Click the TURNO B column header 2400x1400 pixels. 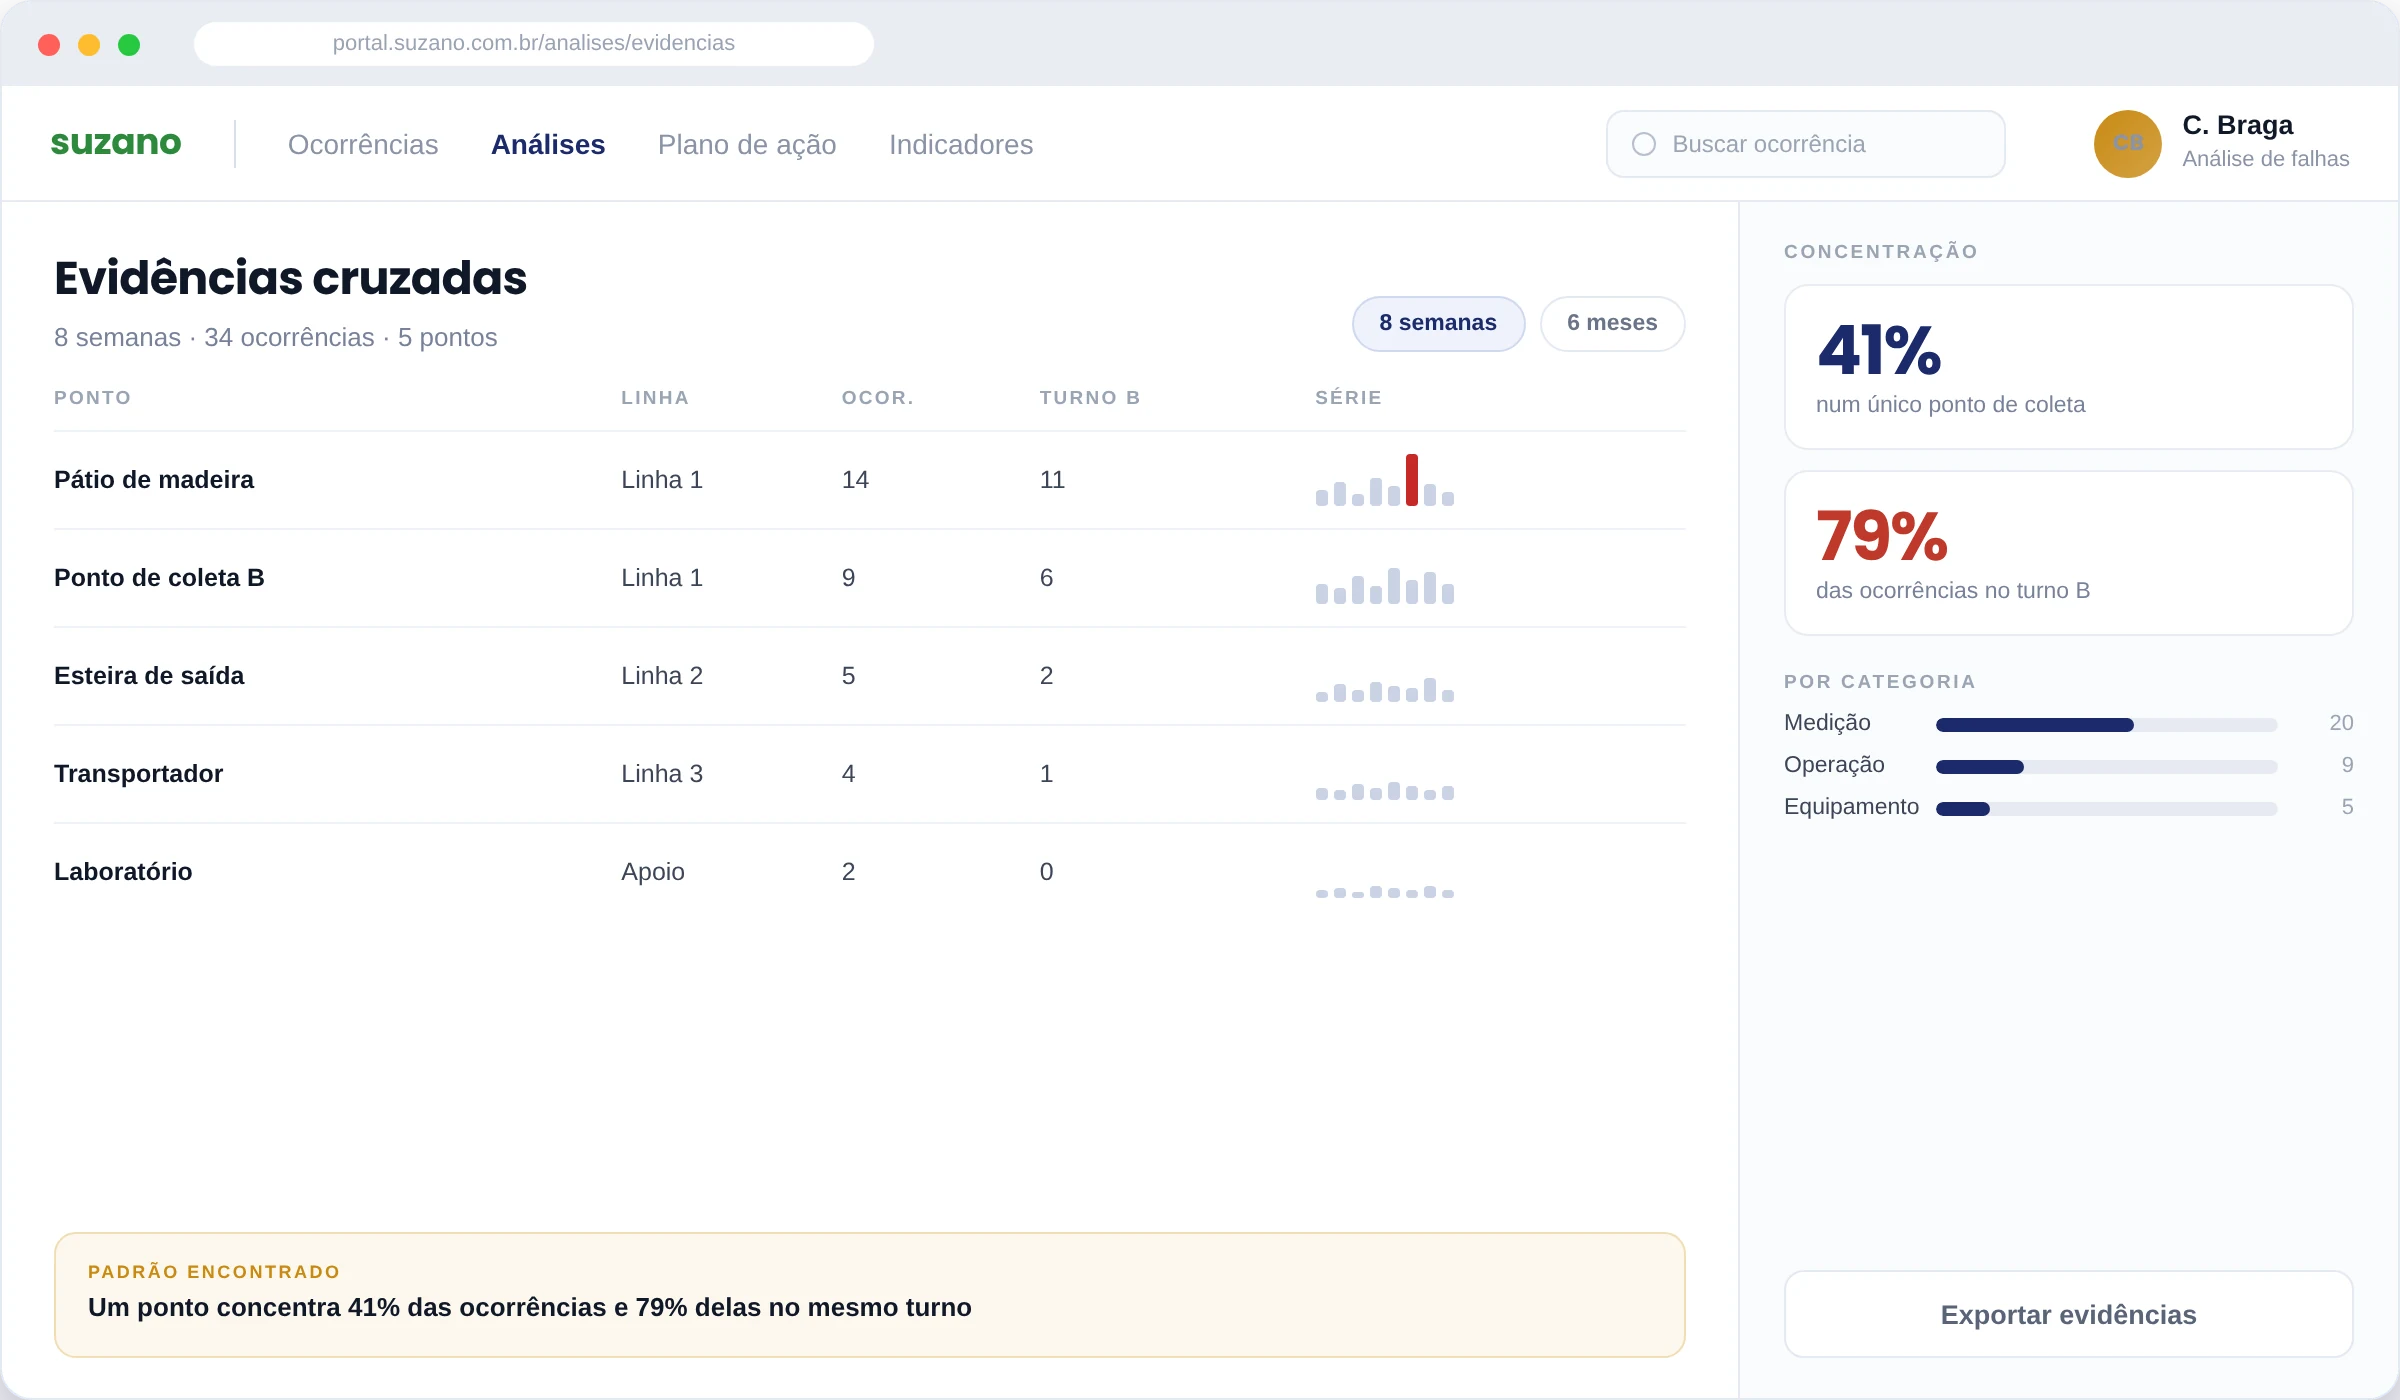point(1090,398)
